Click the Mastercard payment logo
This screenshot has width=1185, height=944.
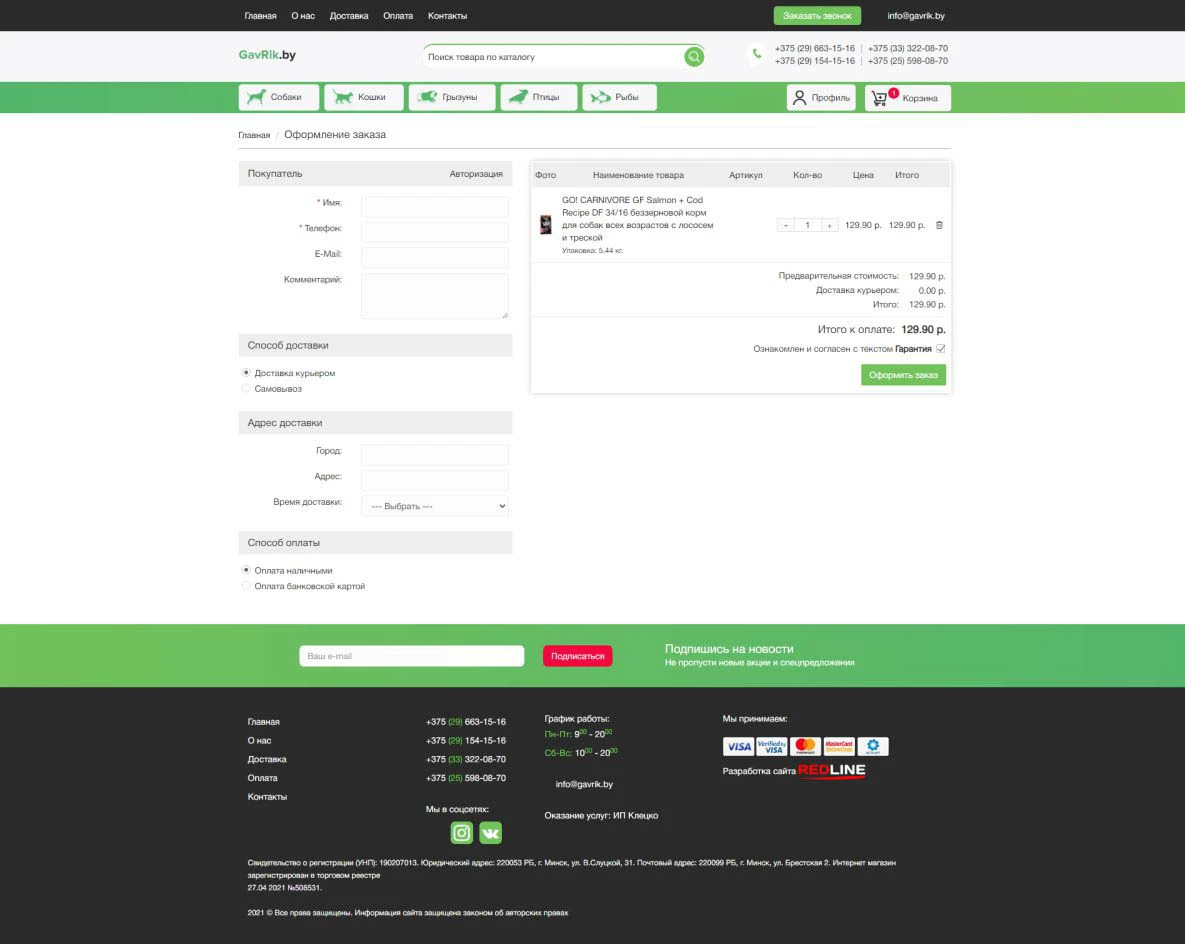click(806, 747)
